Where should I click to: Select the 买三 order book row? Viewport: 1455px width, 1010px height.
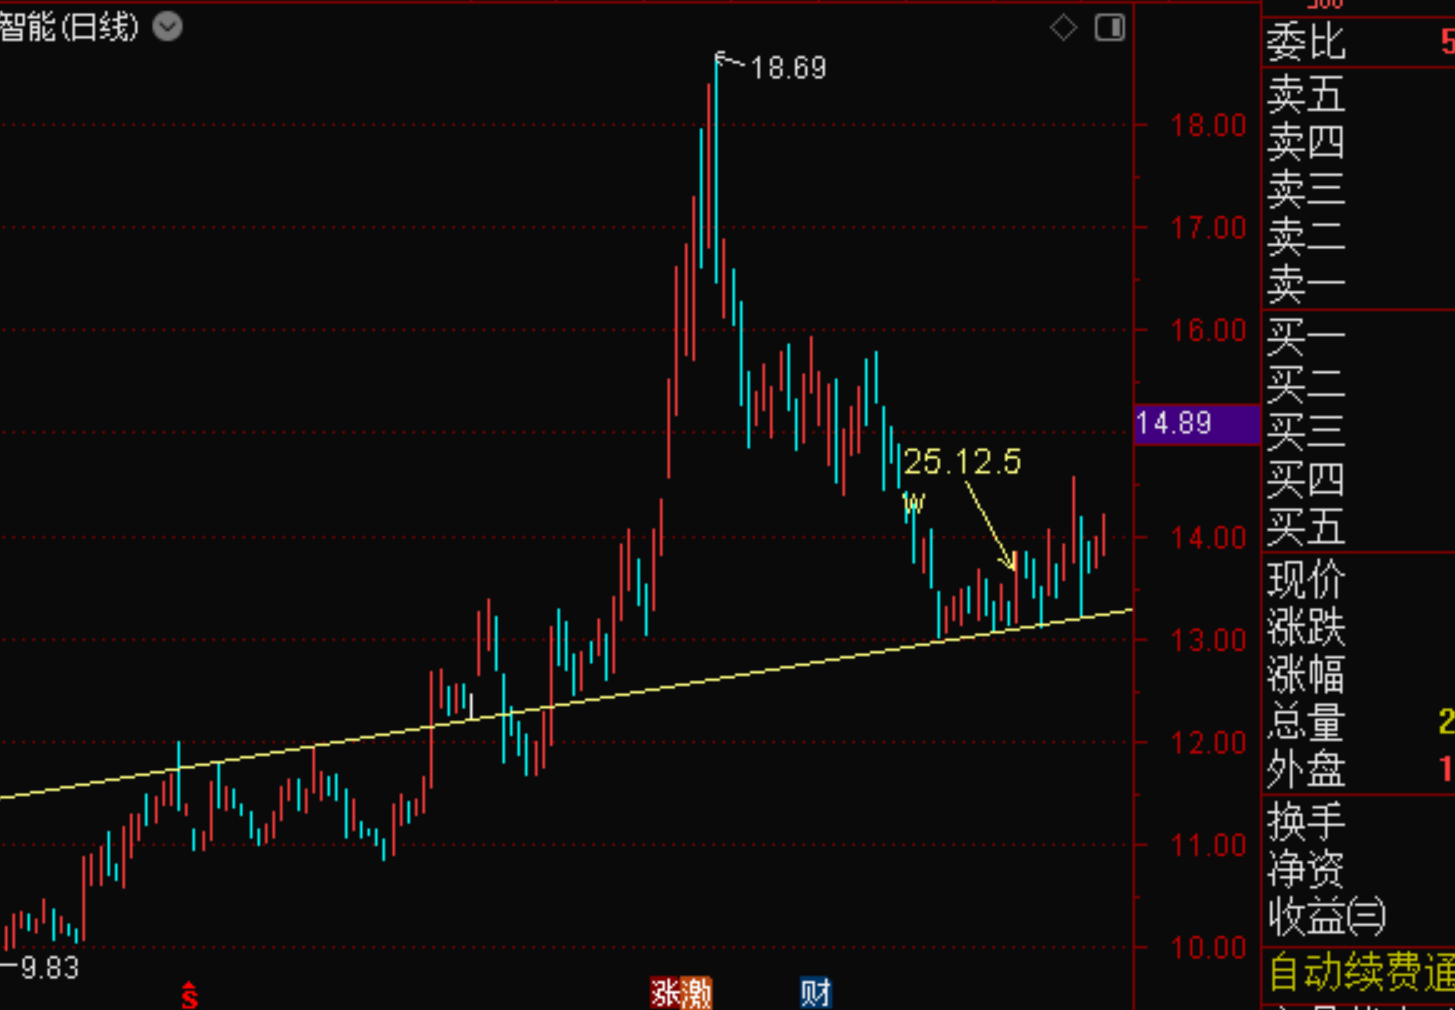coord(1358,431)
